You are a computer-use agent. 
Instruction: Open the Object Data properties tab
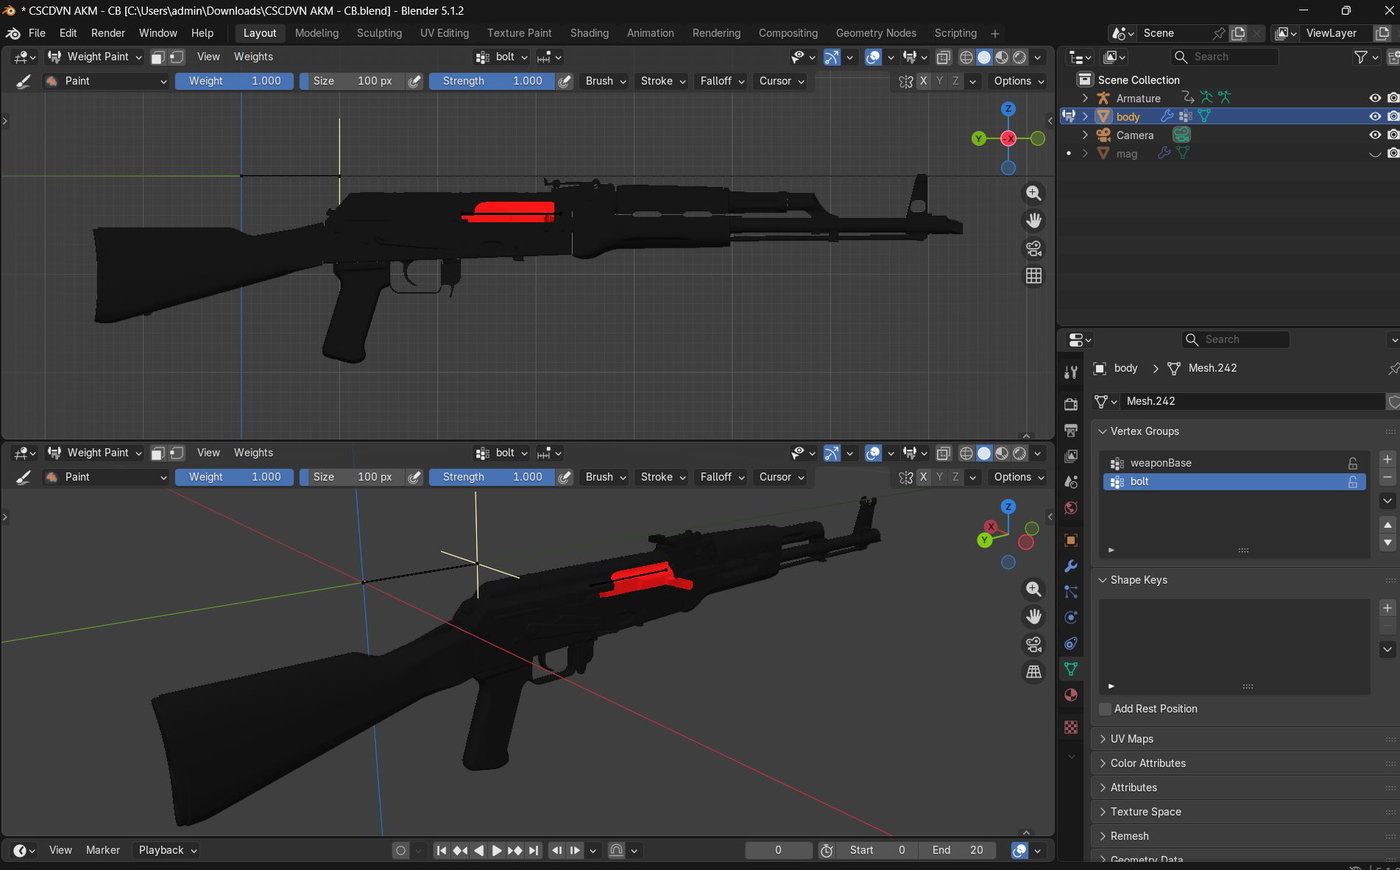(1071, 669)
